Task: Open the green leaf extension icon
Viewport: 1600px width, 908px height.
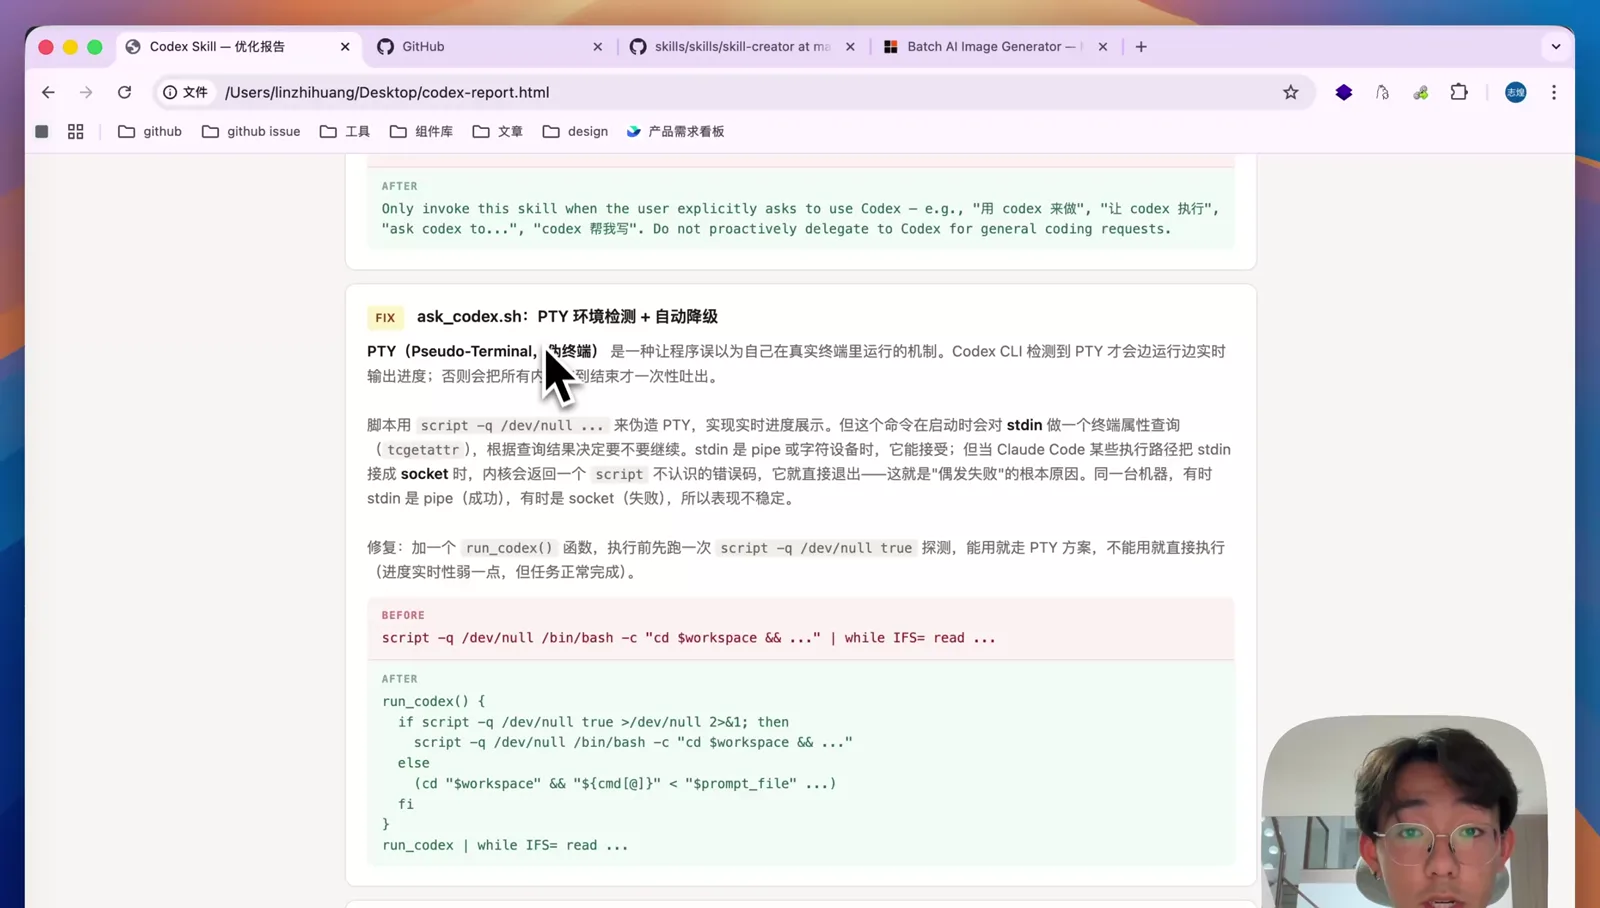Action: click(x=1420, y=92)
